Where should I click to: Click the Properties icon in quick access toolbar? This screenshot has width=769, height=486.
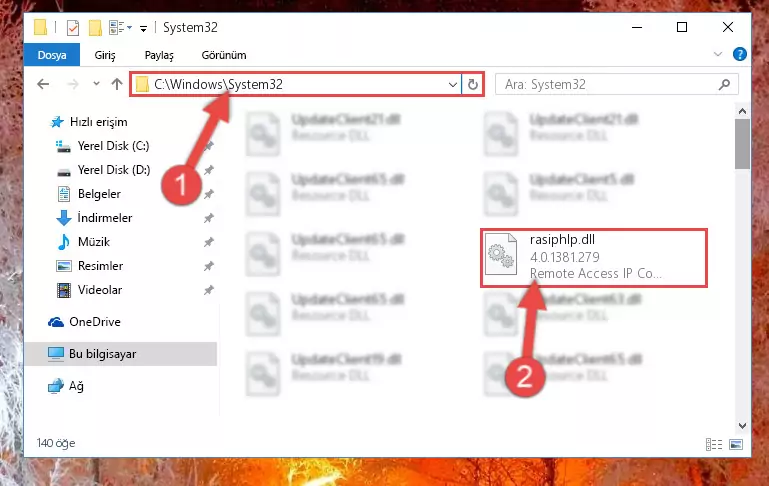point(73,27)
